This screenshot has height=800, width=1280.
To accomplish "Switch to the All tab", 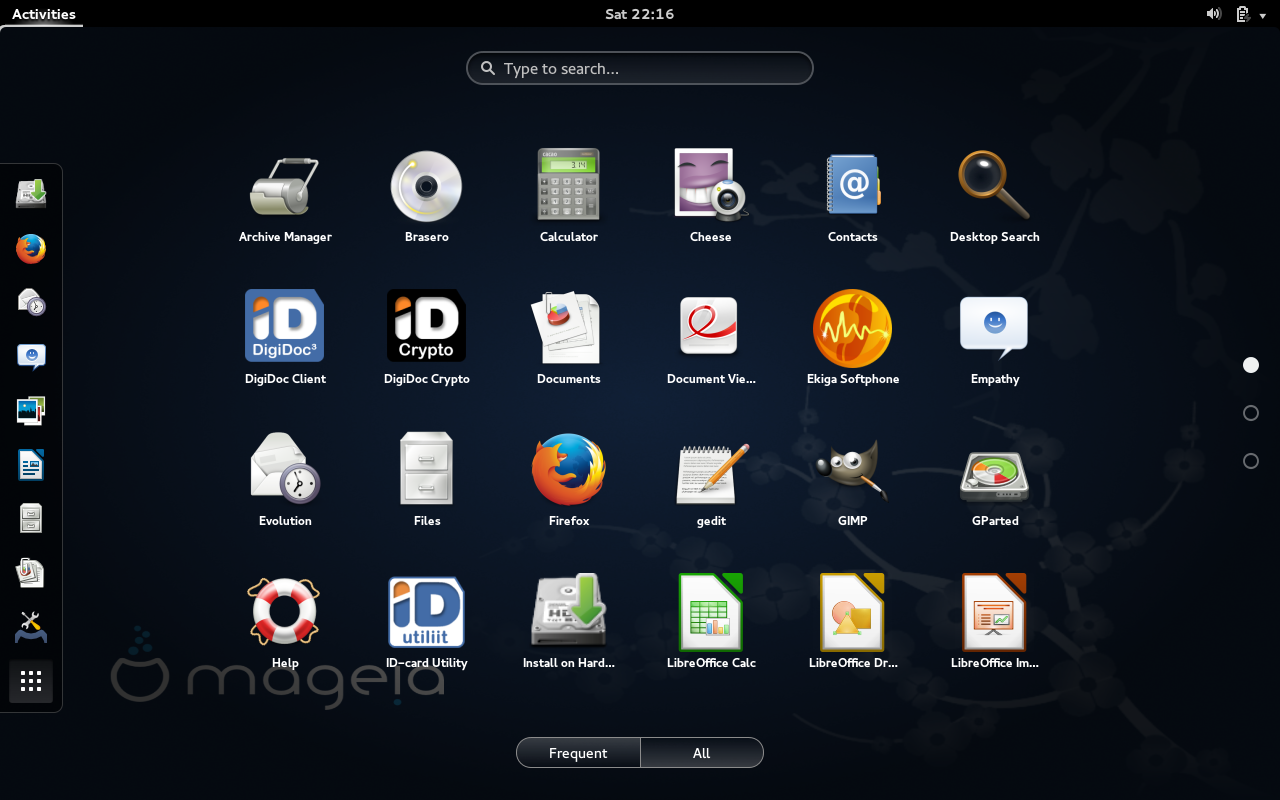I will coord(702,753).
